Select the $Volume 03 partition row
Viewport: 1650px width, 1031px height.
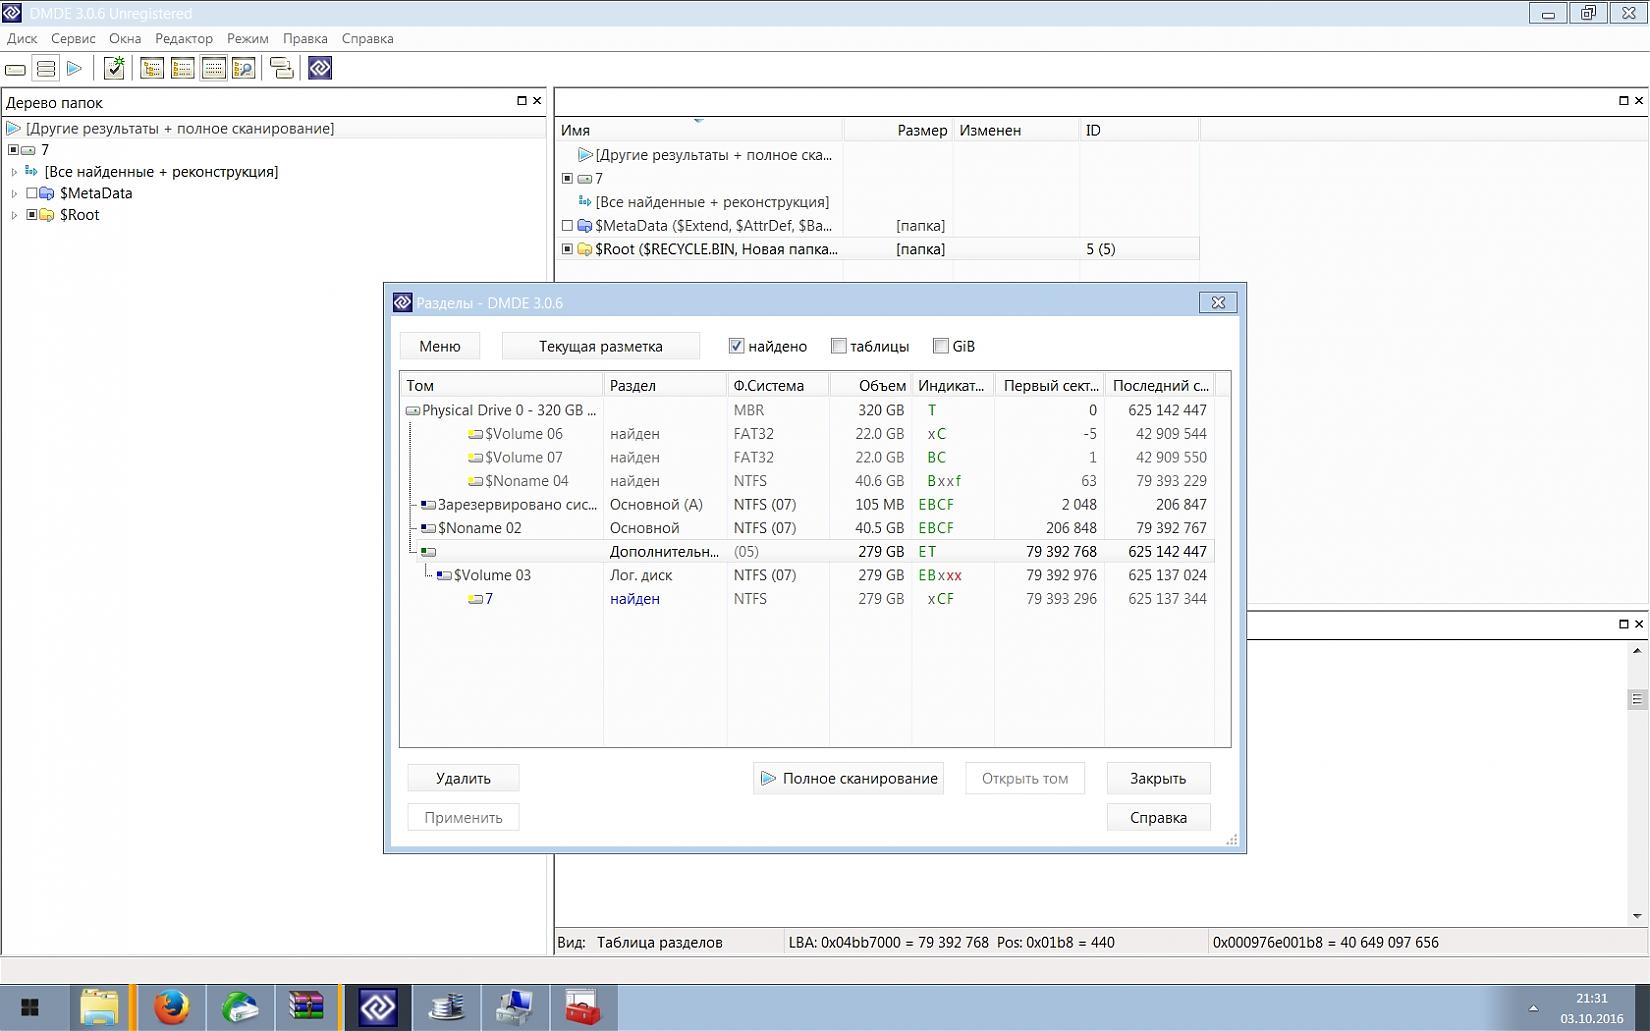(492, 575)
